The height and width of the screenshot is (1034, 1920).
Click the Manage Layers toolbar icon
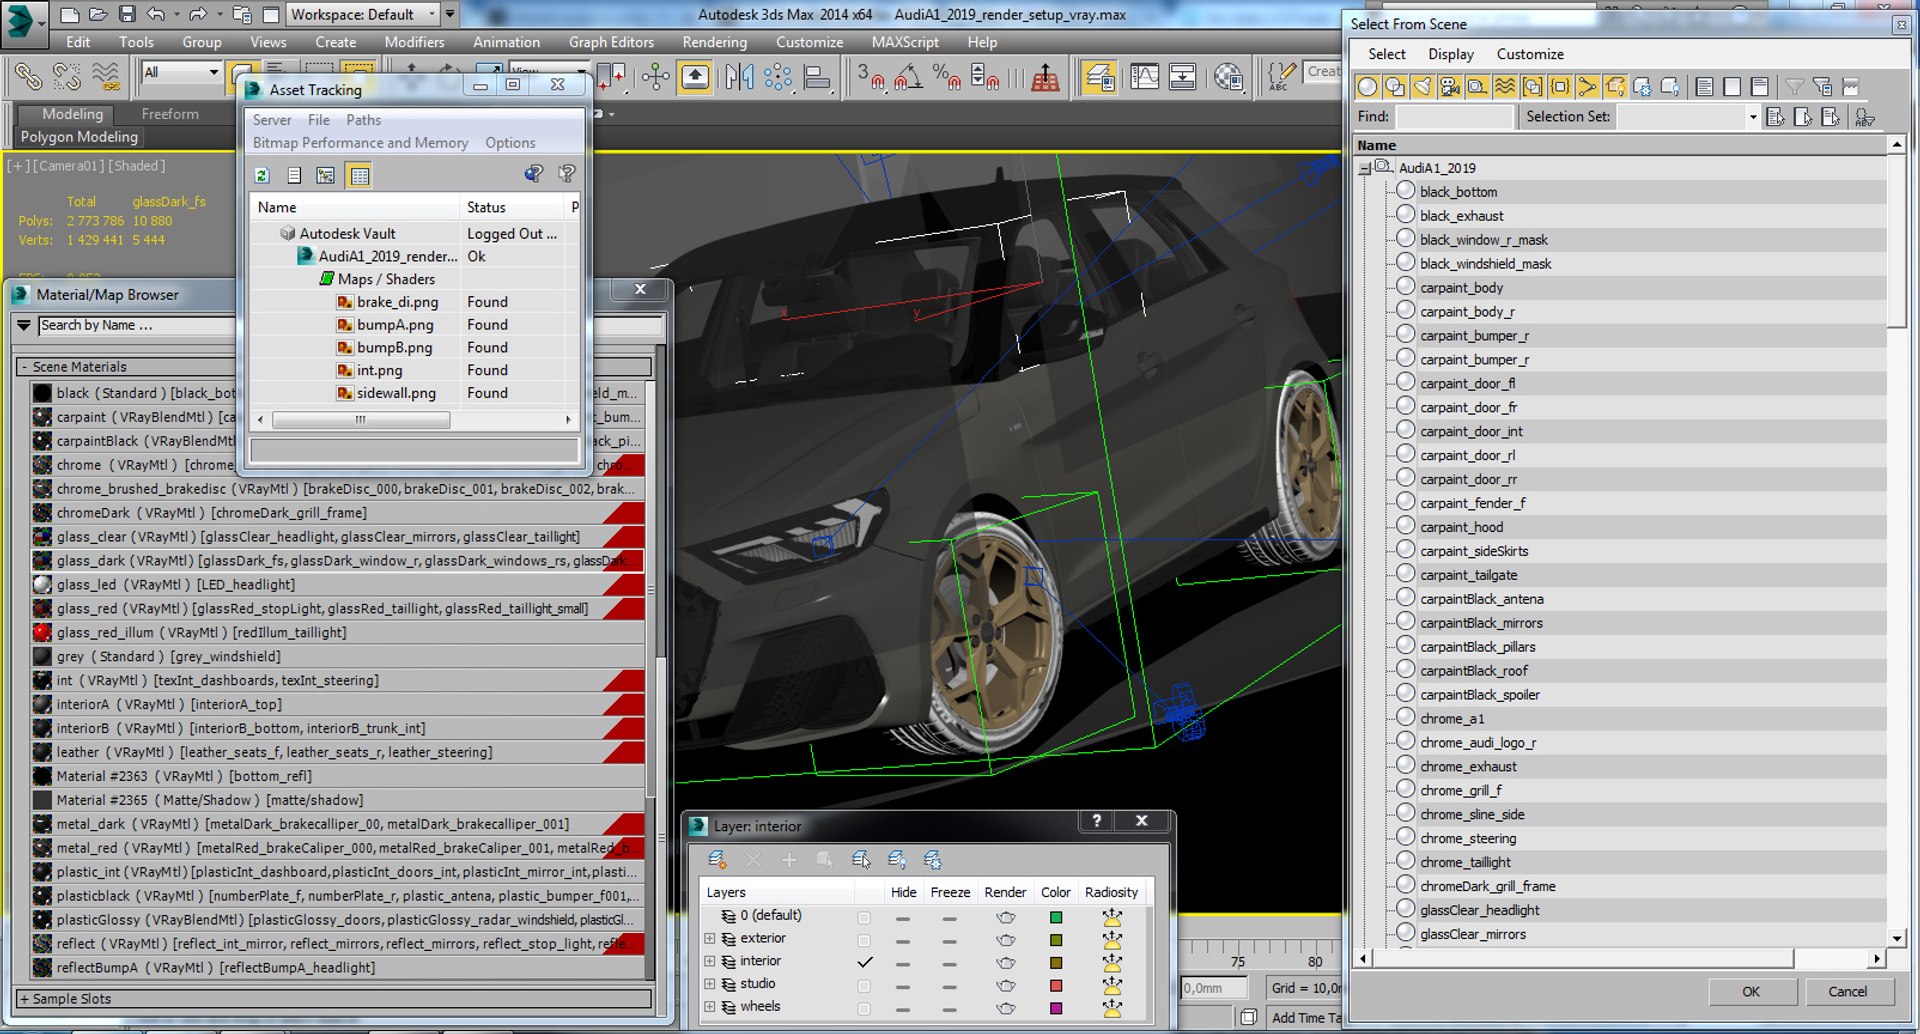click(1099, 77)
